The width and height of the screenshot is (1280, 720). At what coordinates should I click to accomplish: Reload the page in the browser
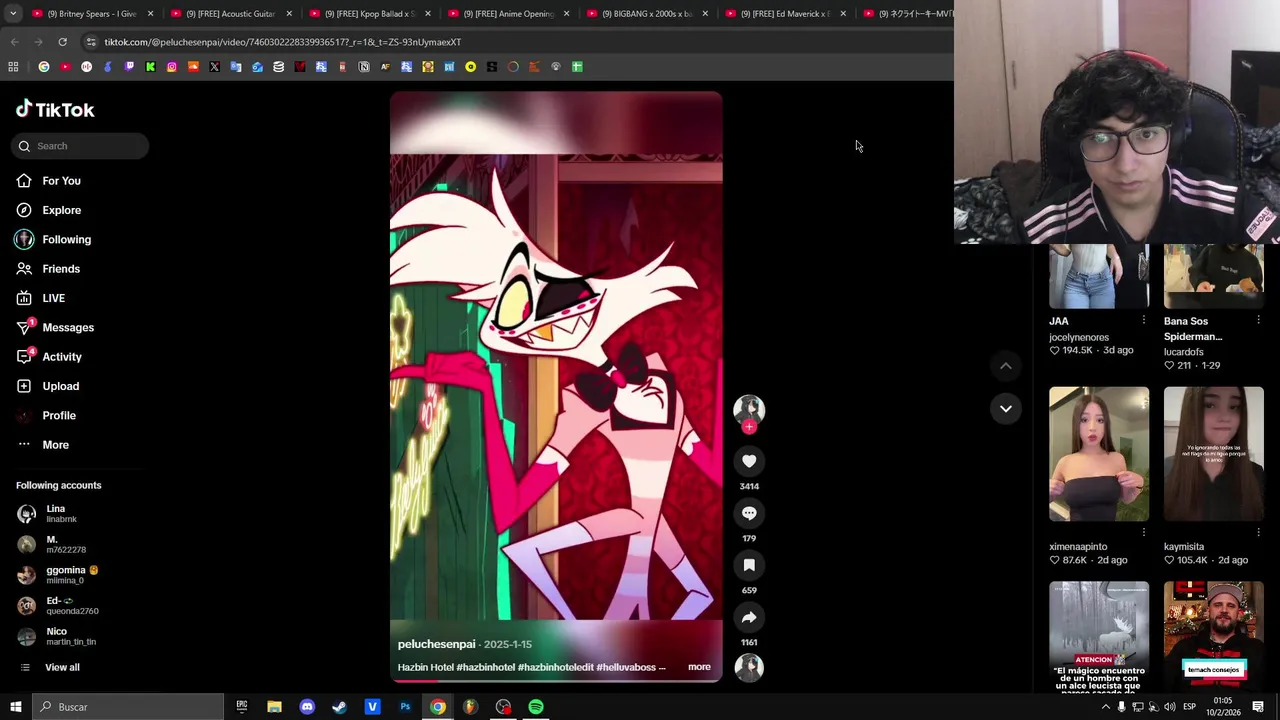coord(62,42)
